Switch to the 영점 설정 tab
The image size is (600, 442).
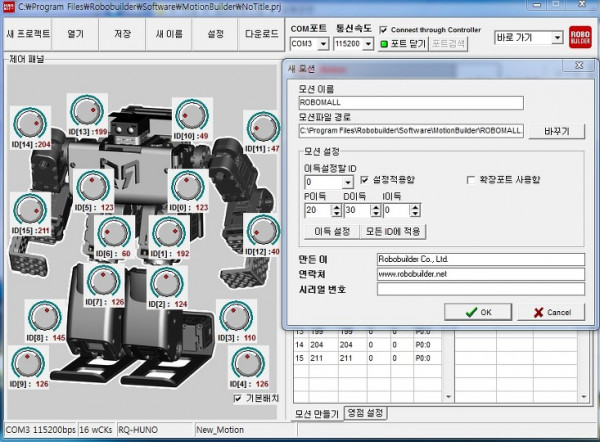(365, 413)
